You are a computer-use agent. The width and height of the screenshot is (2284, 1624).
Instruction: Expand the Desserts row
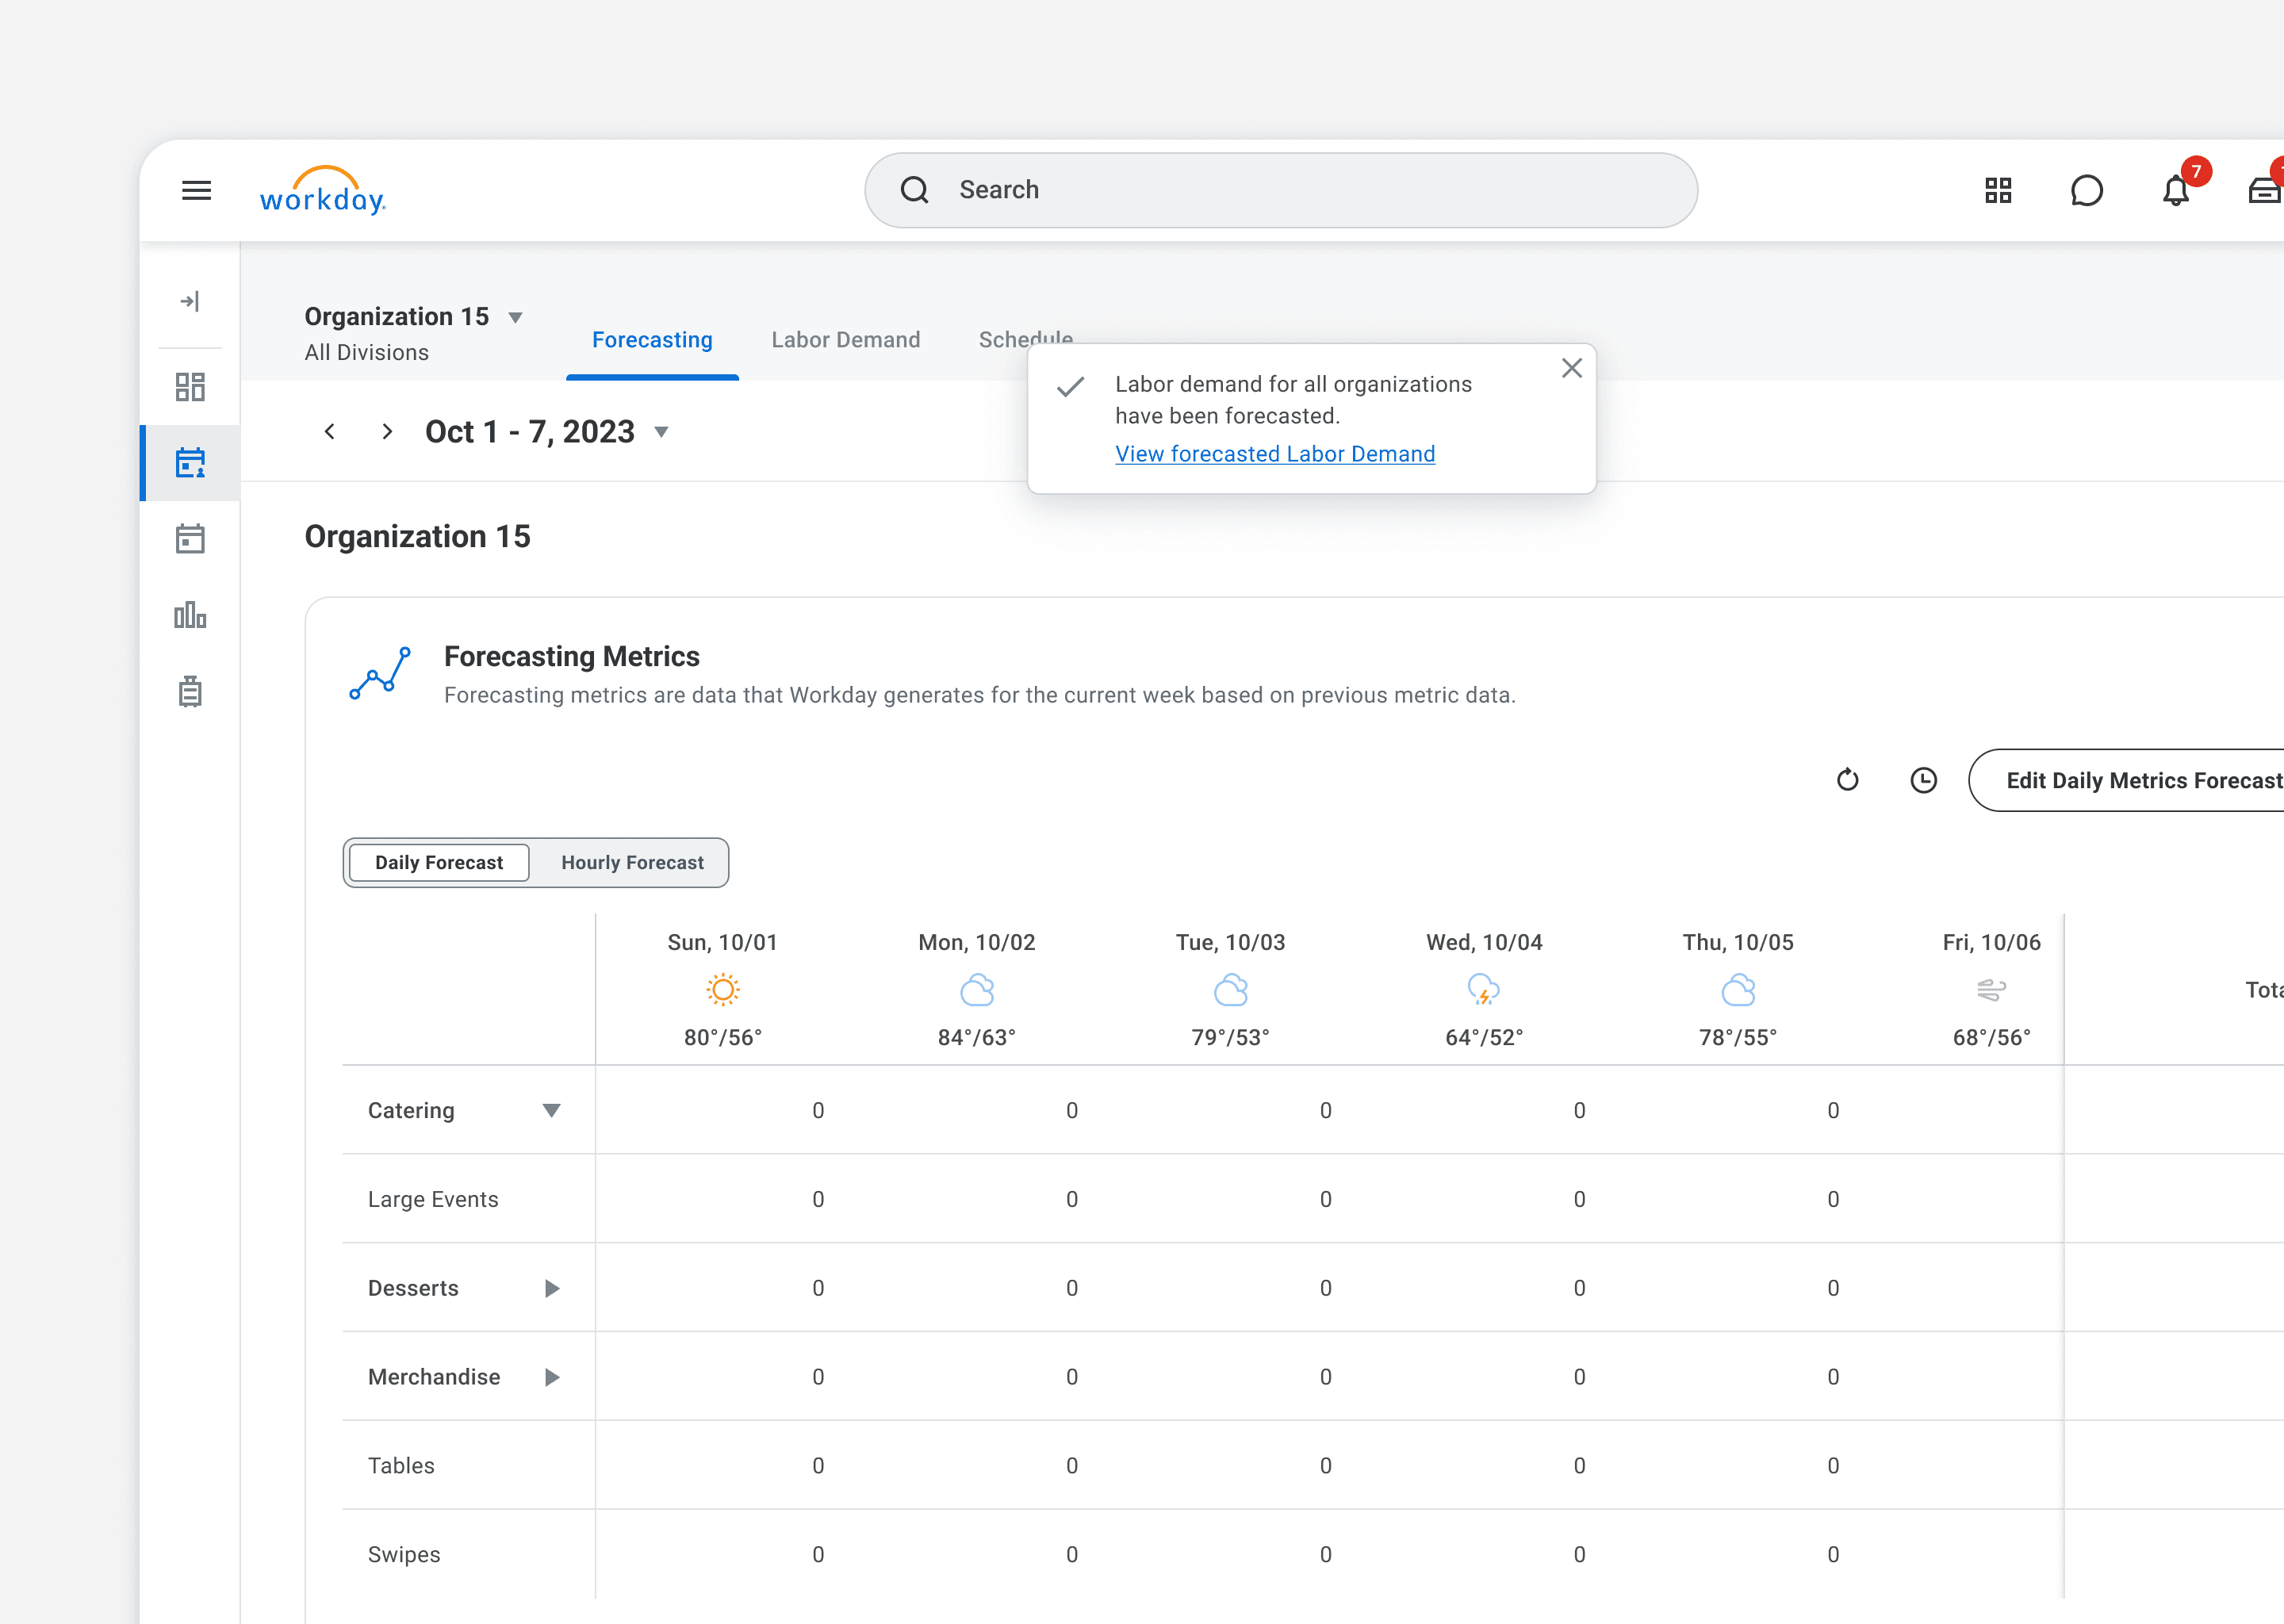click(551, 1288)
